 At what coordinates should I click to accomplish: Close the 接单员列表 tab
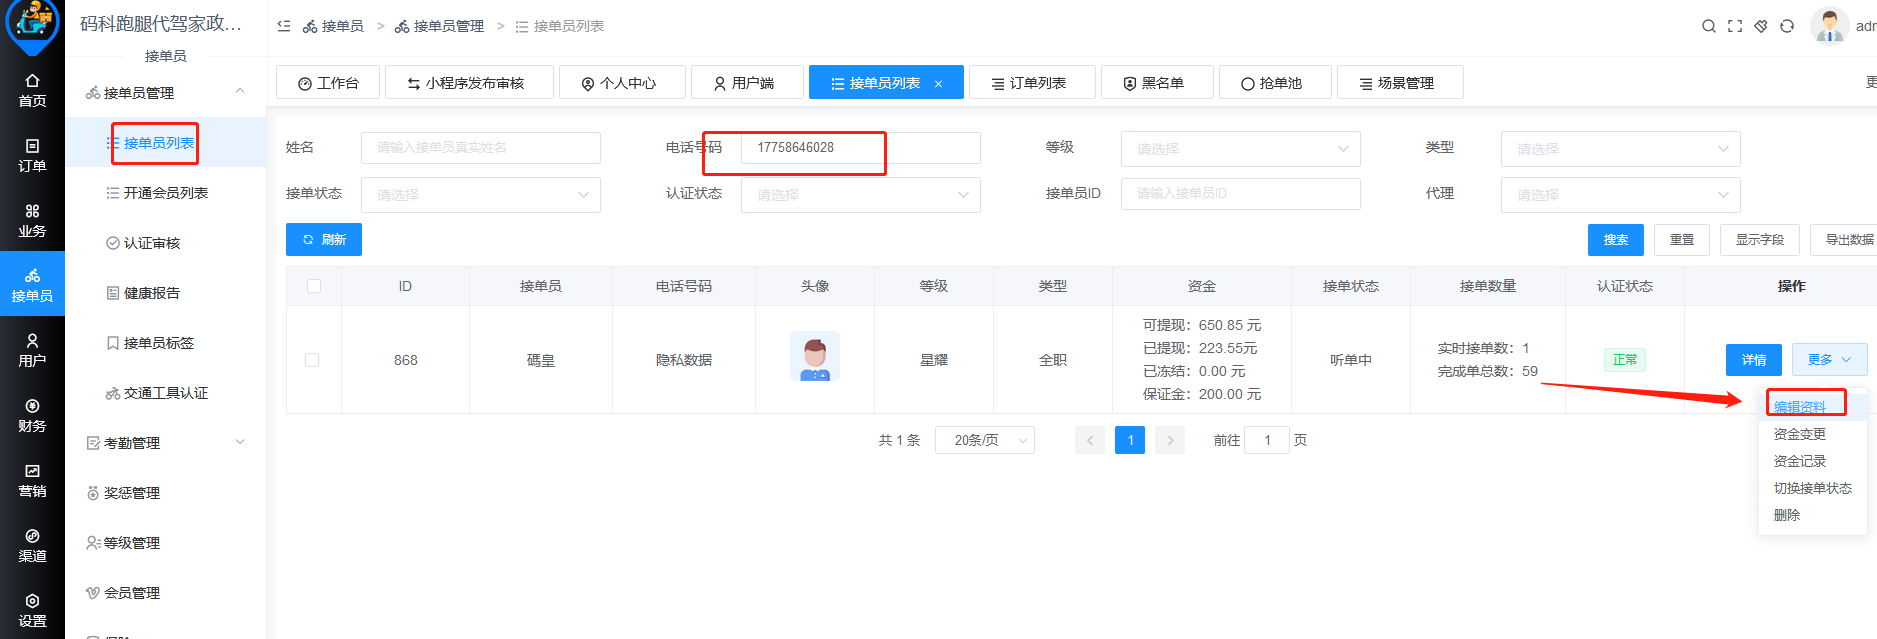938,84
